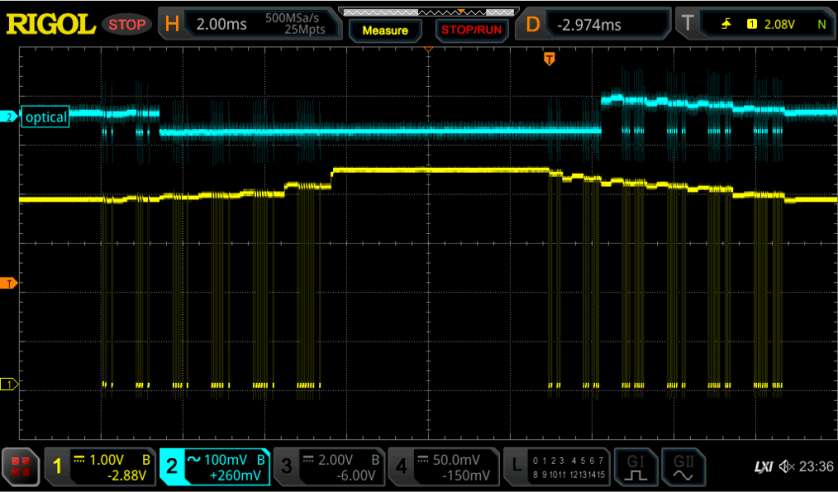Viewport: 838px width, 492px height.
Task: Click the orange T trigger level marker
Action: click(9, 284)
